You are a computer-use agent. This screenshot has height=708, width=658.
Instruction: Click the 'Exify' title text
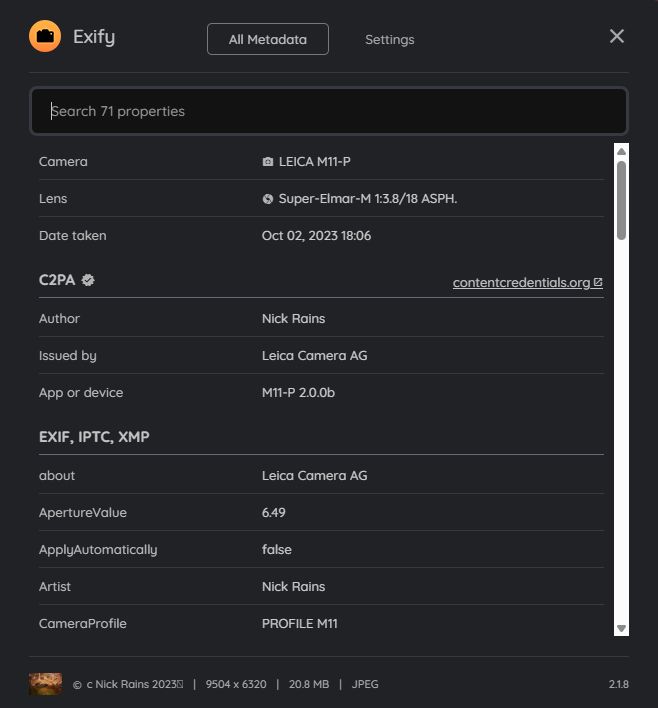click(94, 37)
